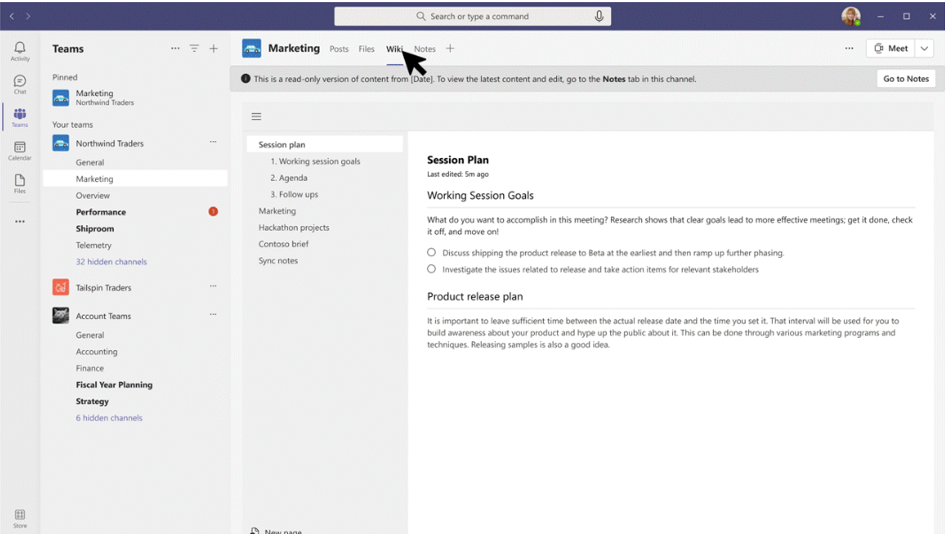Open the Telemetry channel

pos(93,245)
